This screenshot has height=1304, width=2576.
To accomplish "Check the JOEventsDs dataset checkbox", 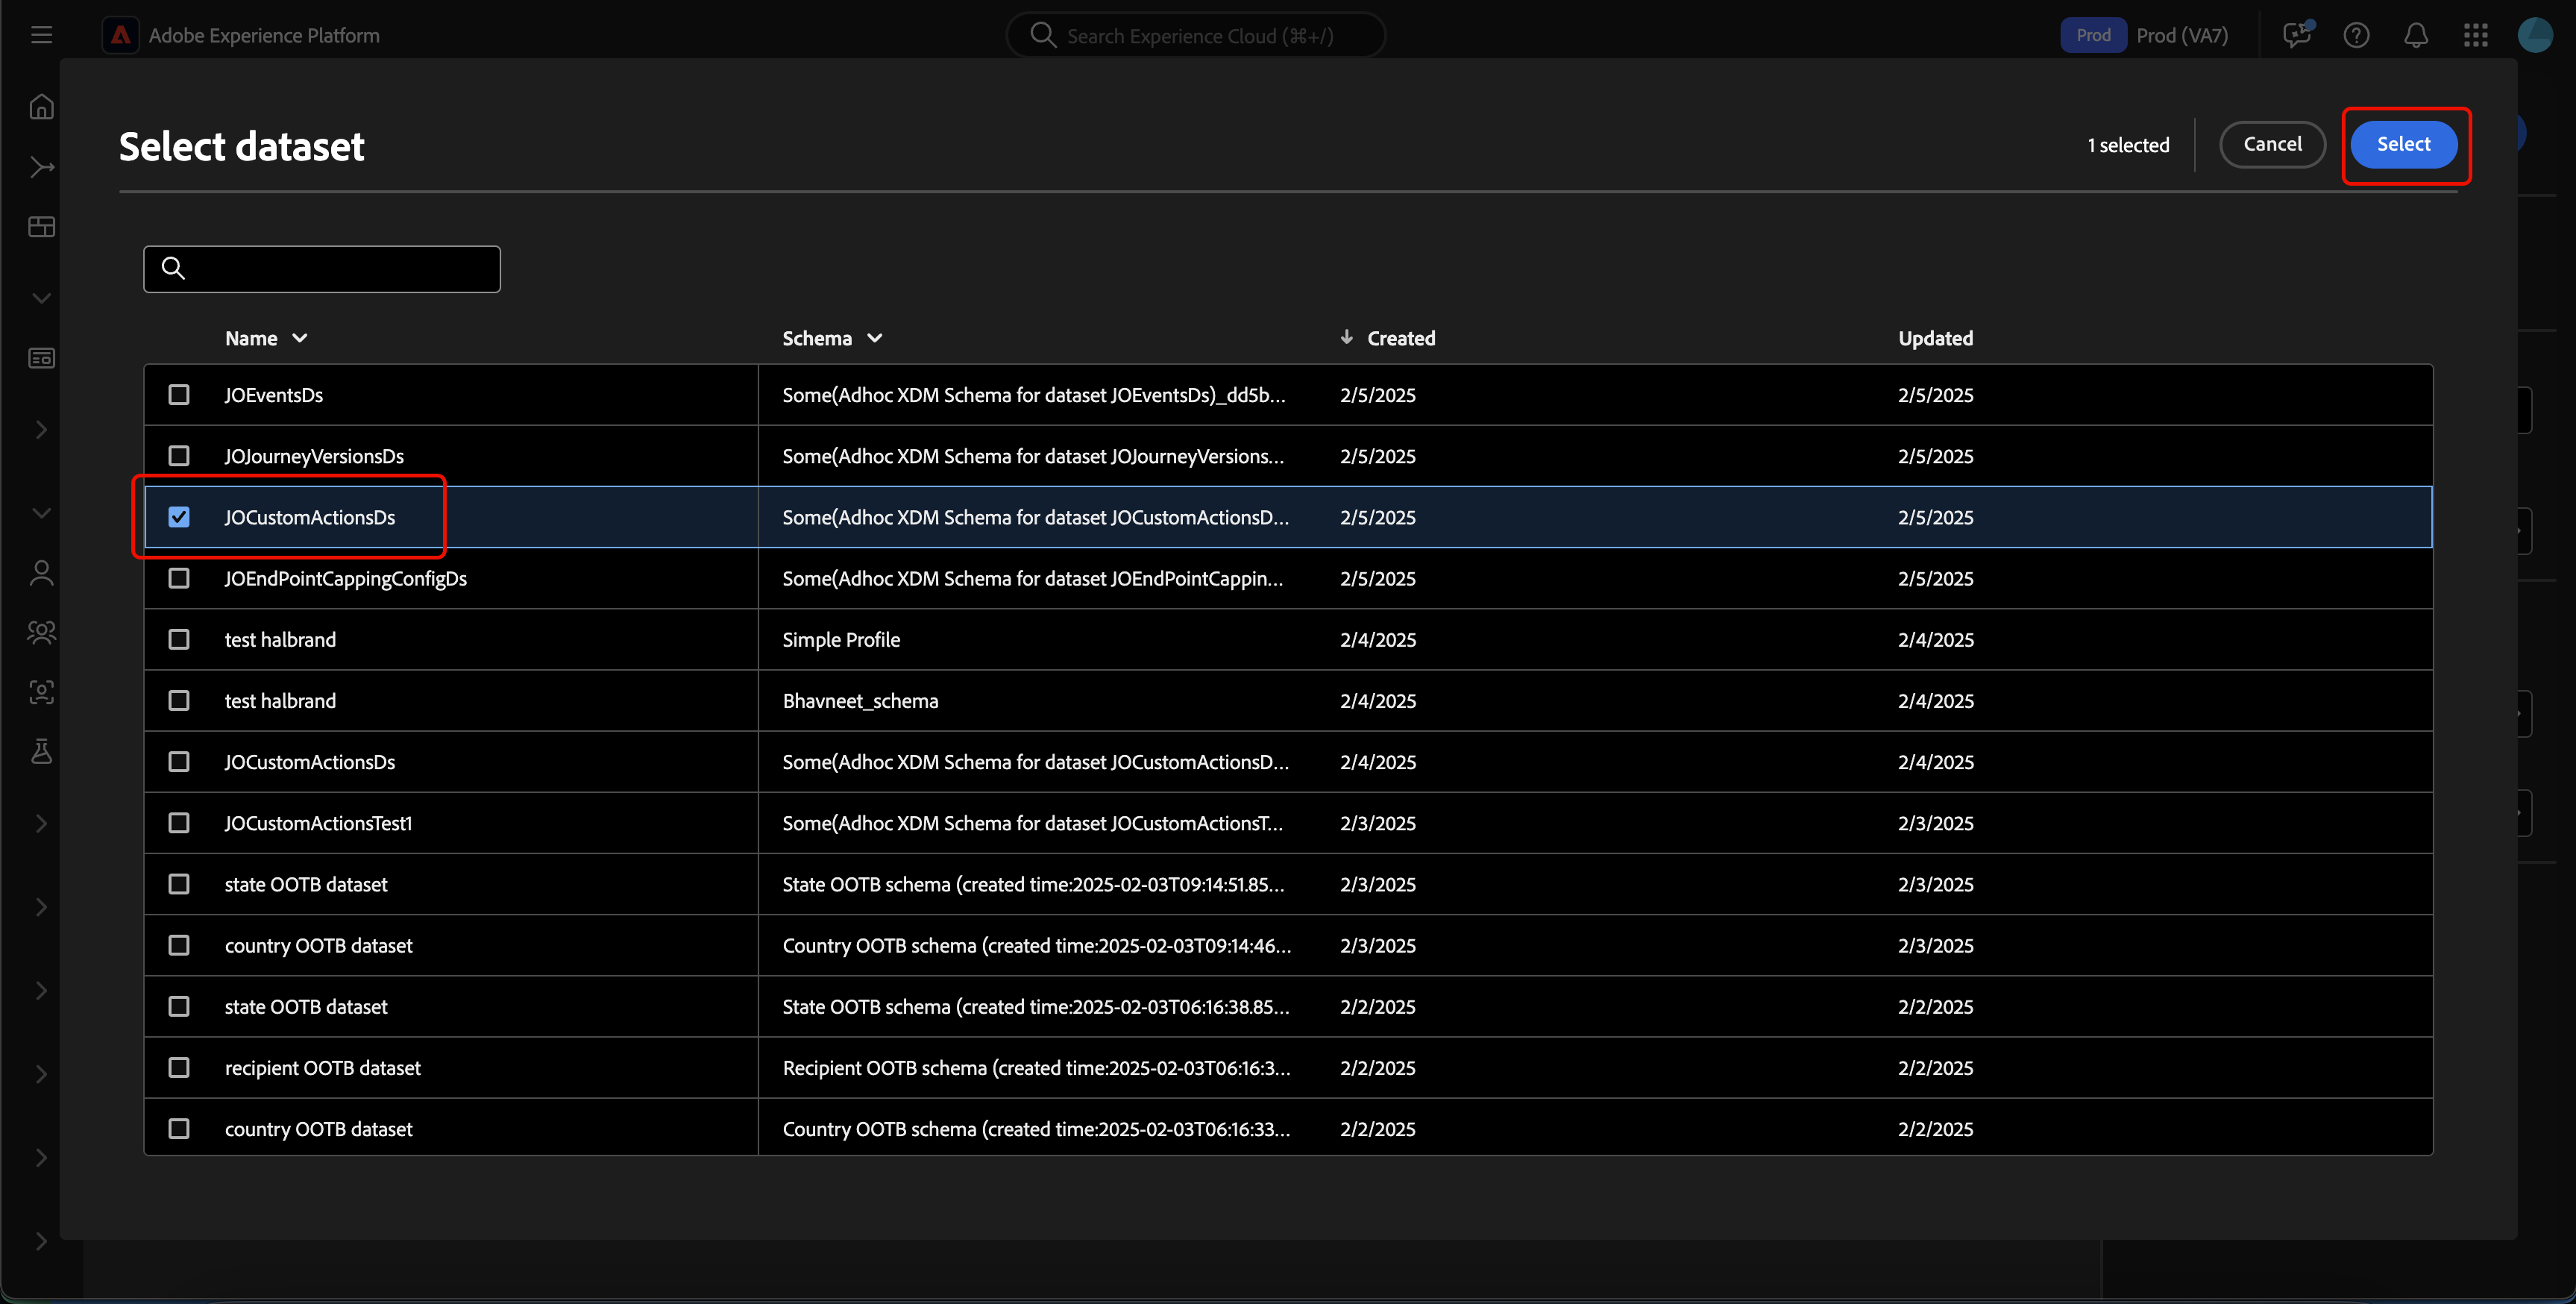I will click(179, 395).
